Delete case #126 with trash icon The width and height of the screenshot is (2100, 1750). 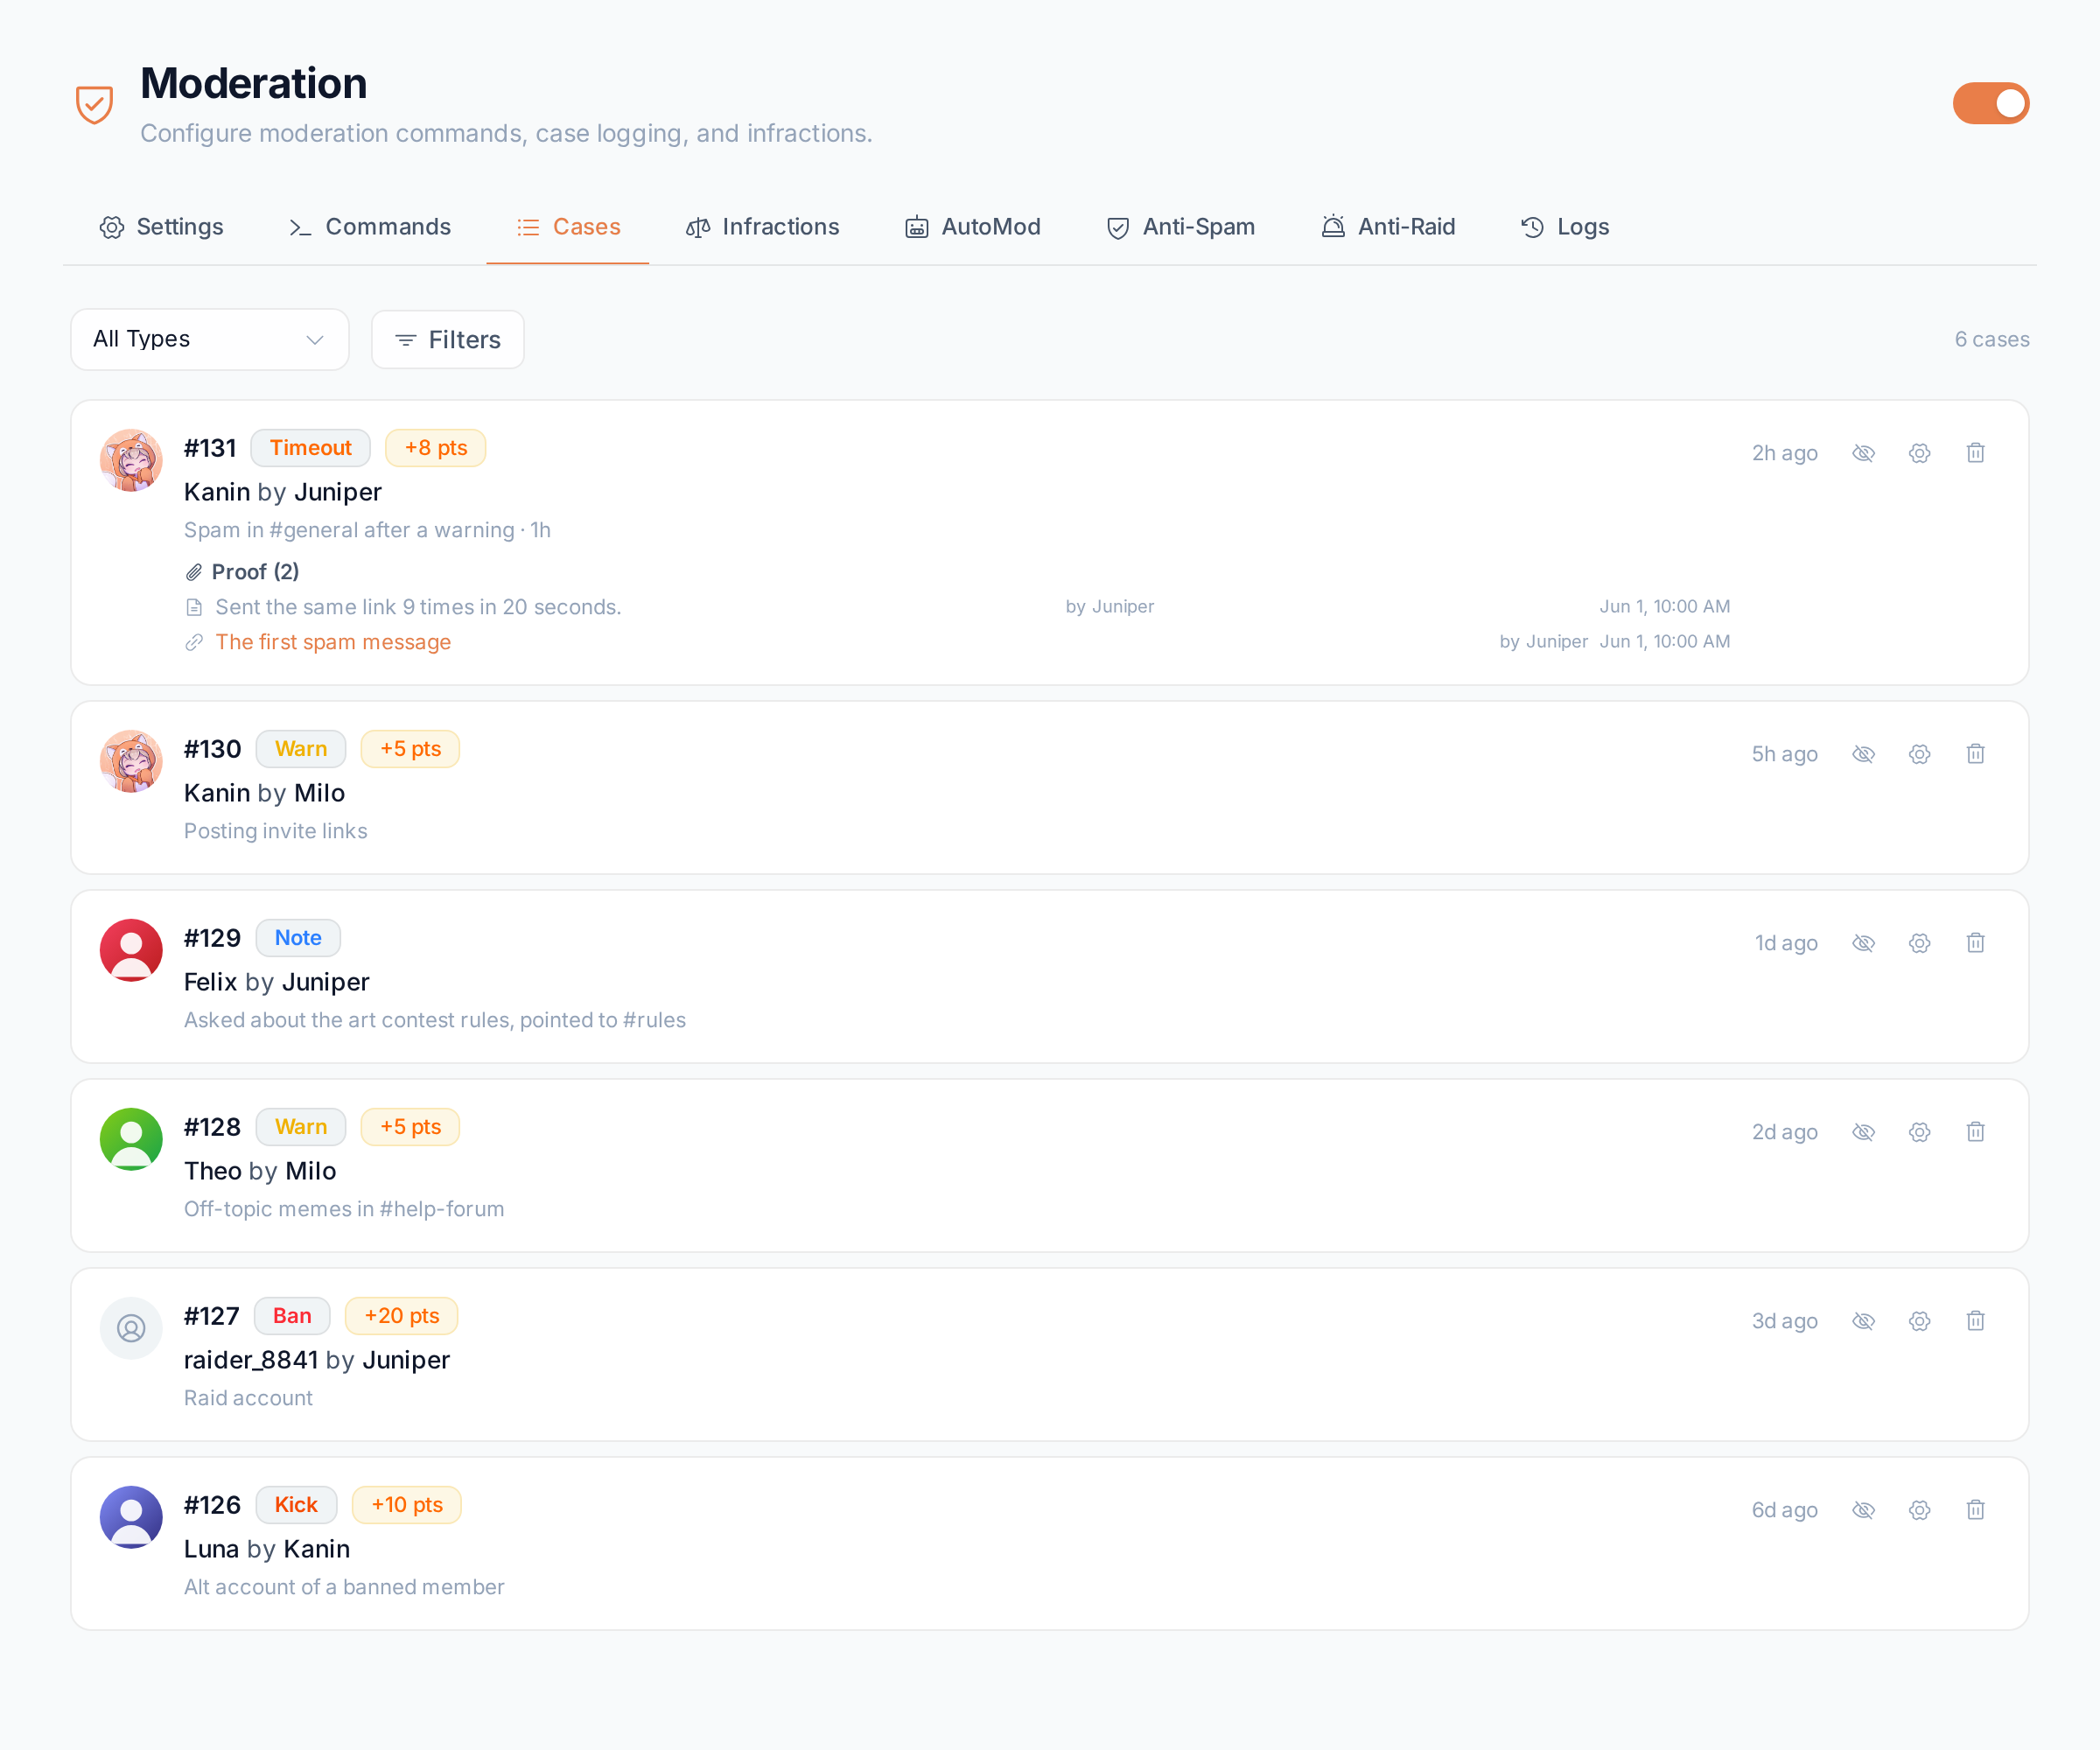coord(1975,1510)
